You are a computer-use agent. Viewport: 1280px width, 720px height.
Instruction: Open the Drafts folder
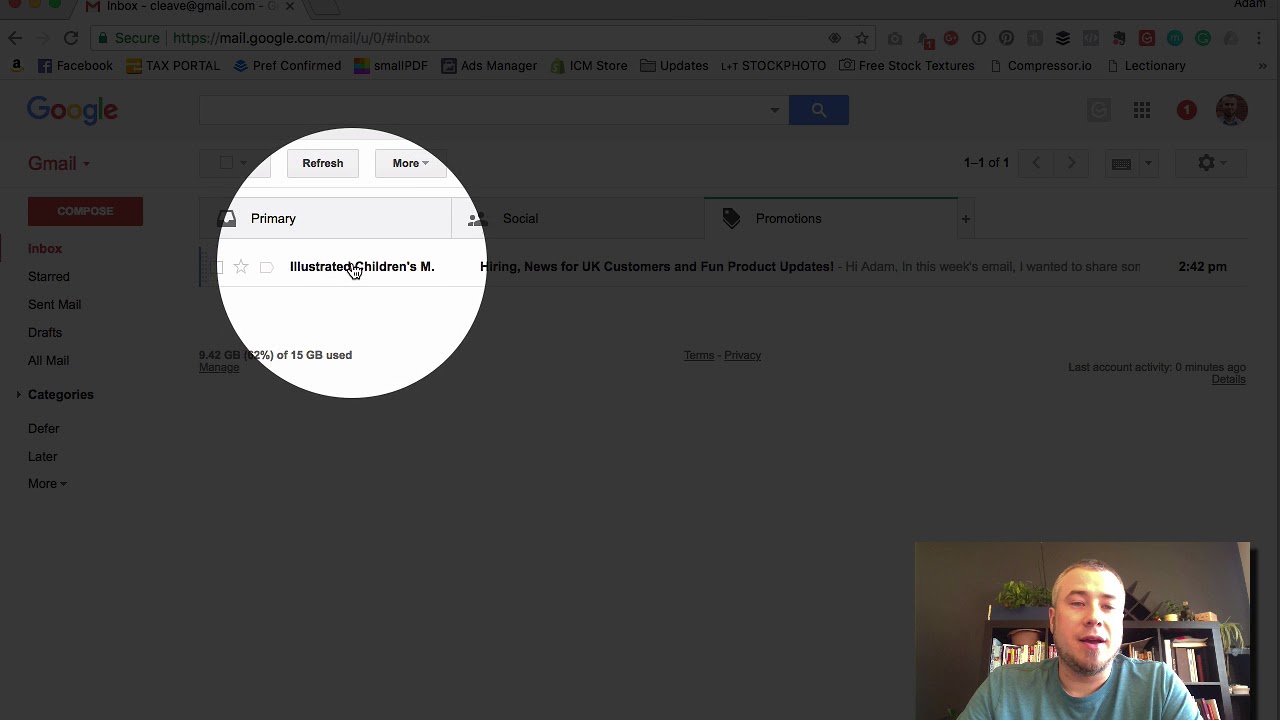point(45,333)
